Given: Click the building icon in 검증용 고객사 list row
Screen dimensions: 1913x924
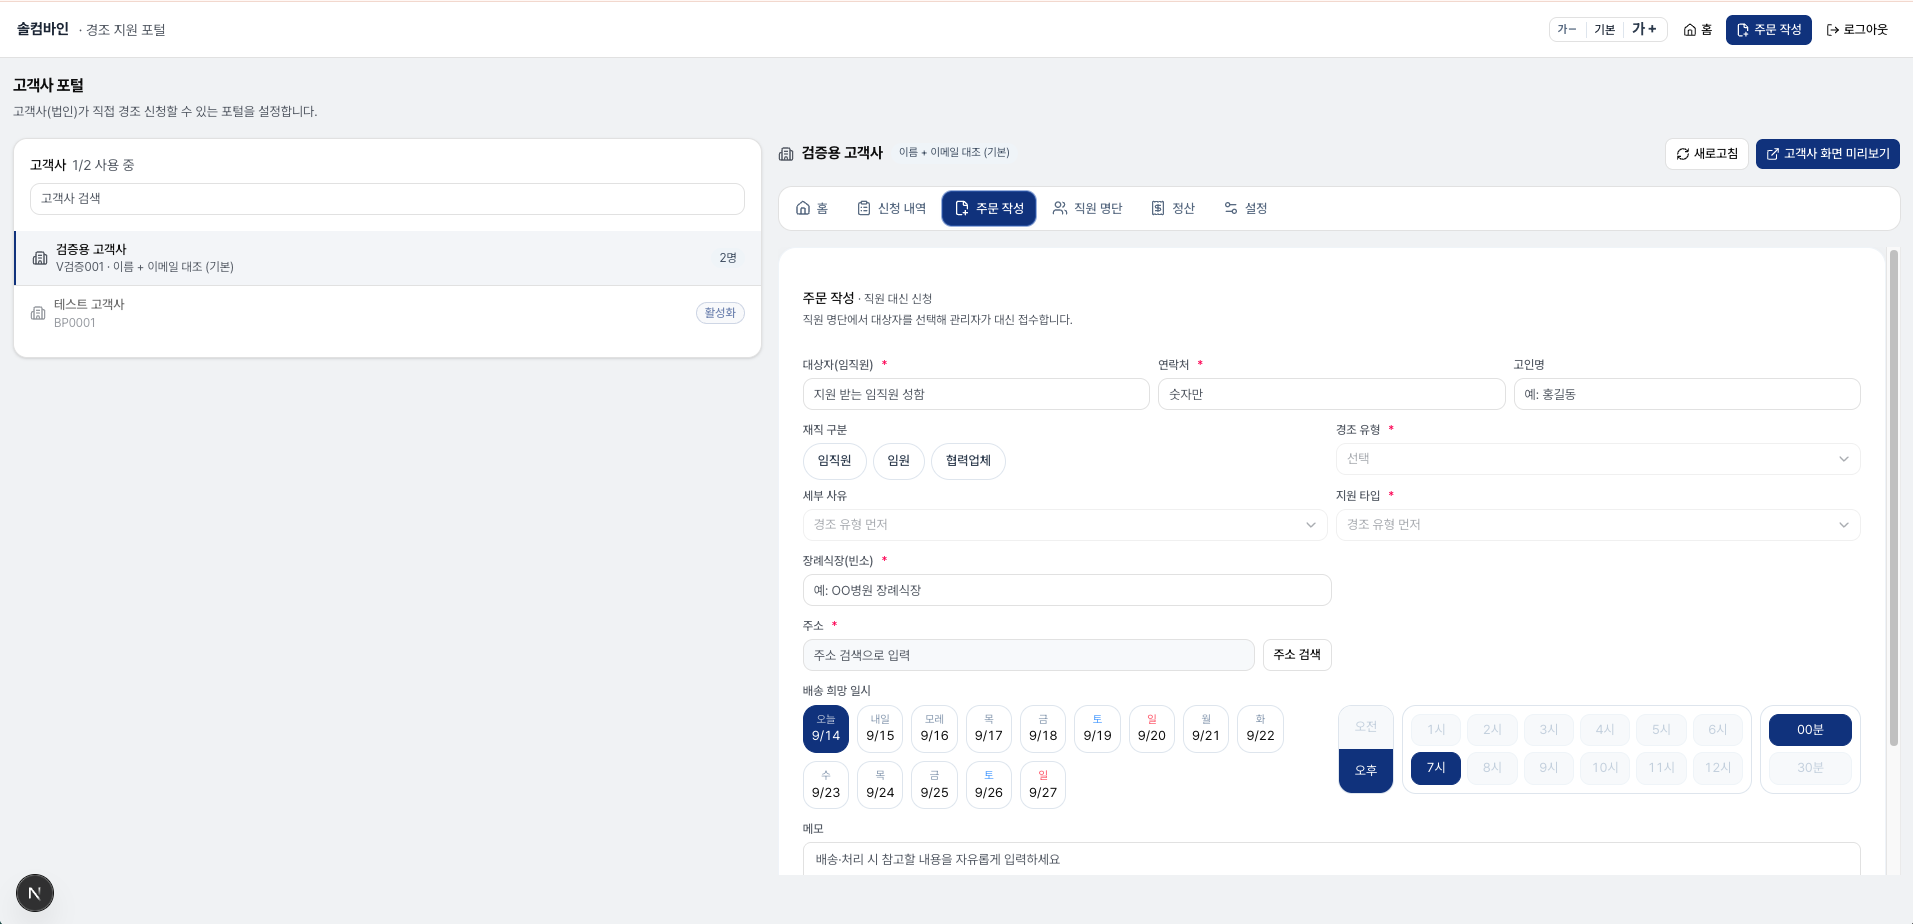Looking at the screenshot, I should point(40,258).
